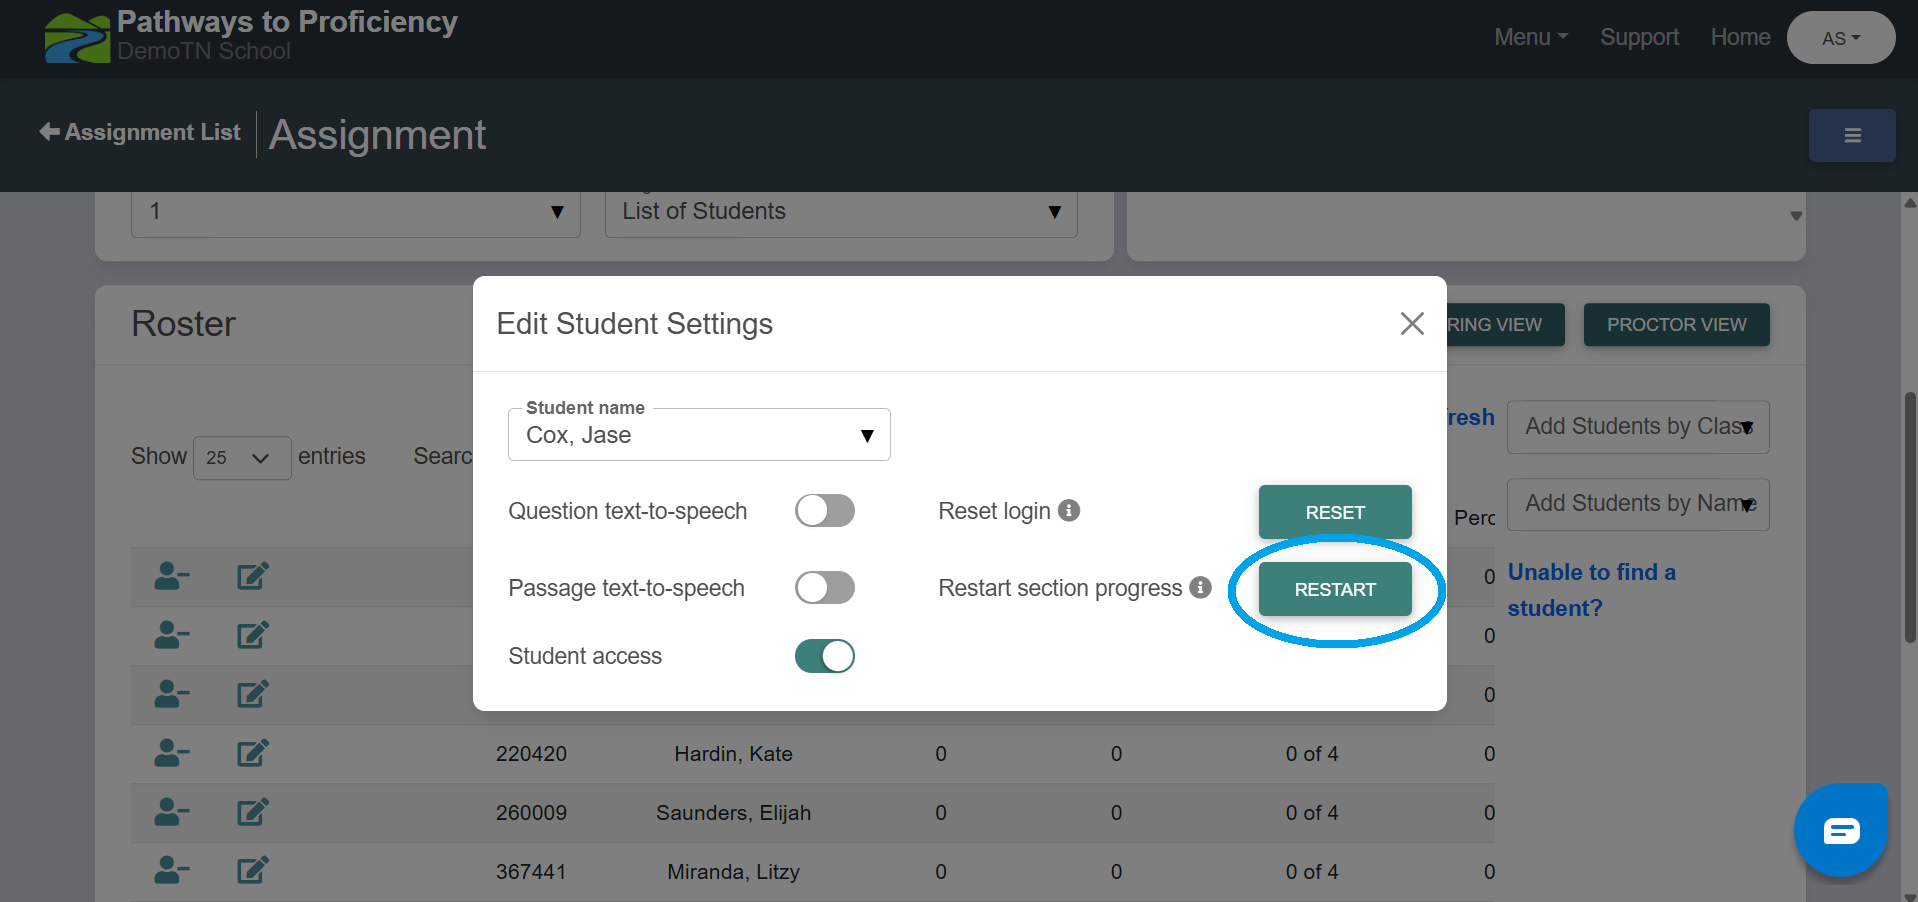Enable Question text-to-speech toggle
1918x902 pixels.
coord(824,511)
